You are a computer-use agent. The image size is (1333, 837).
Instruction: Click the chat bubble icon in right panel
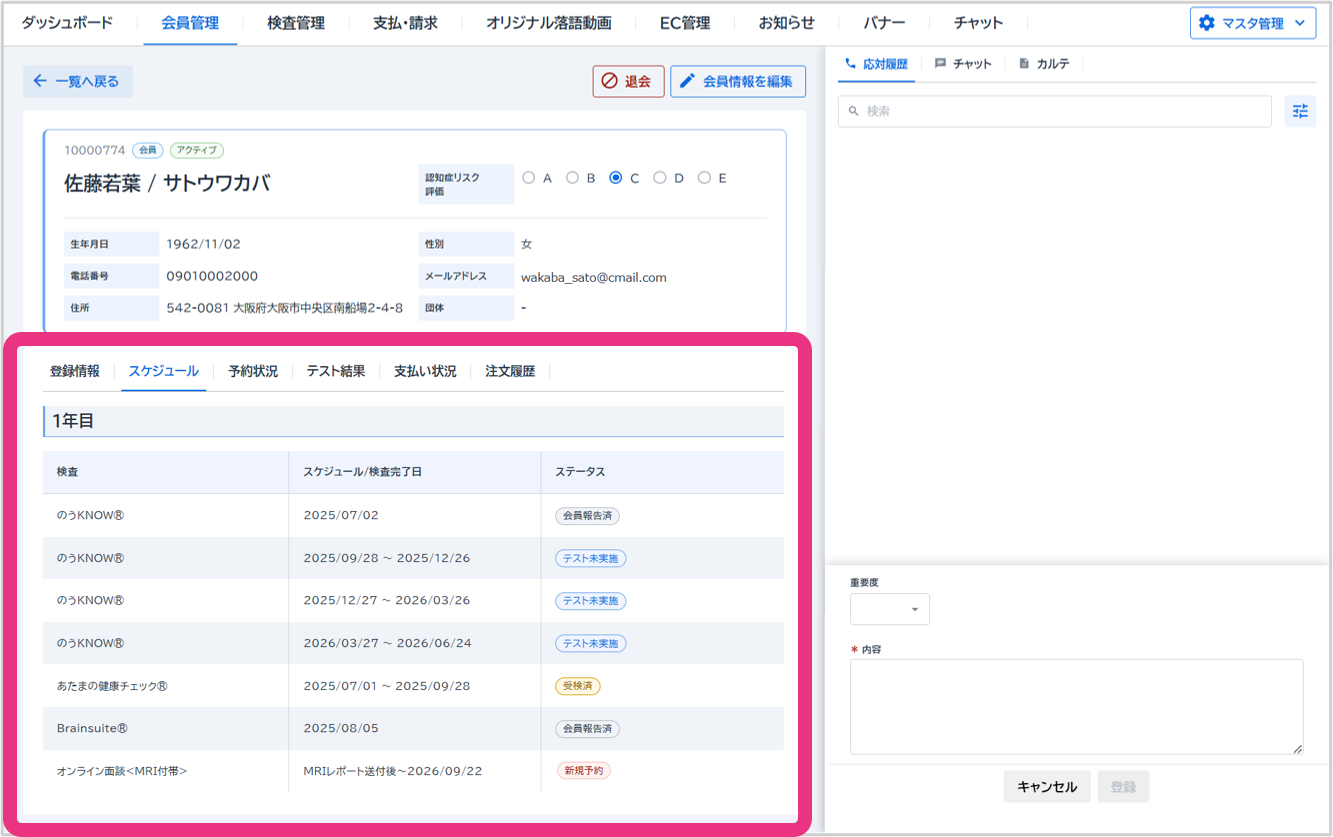coord(940,63)
